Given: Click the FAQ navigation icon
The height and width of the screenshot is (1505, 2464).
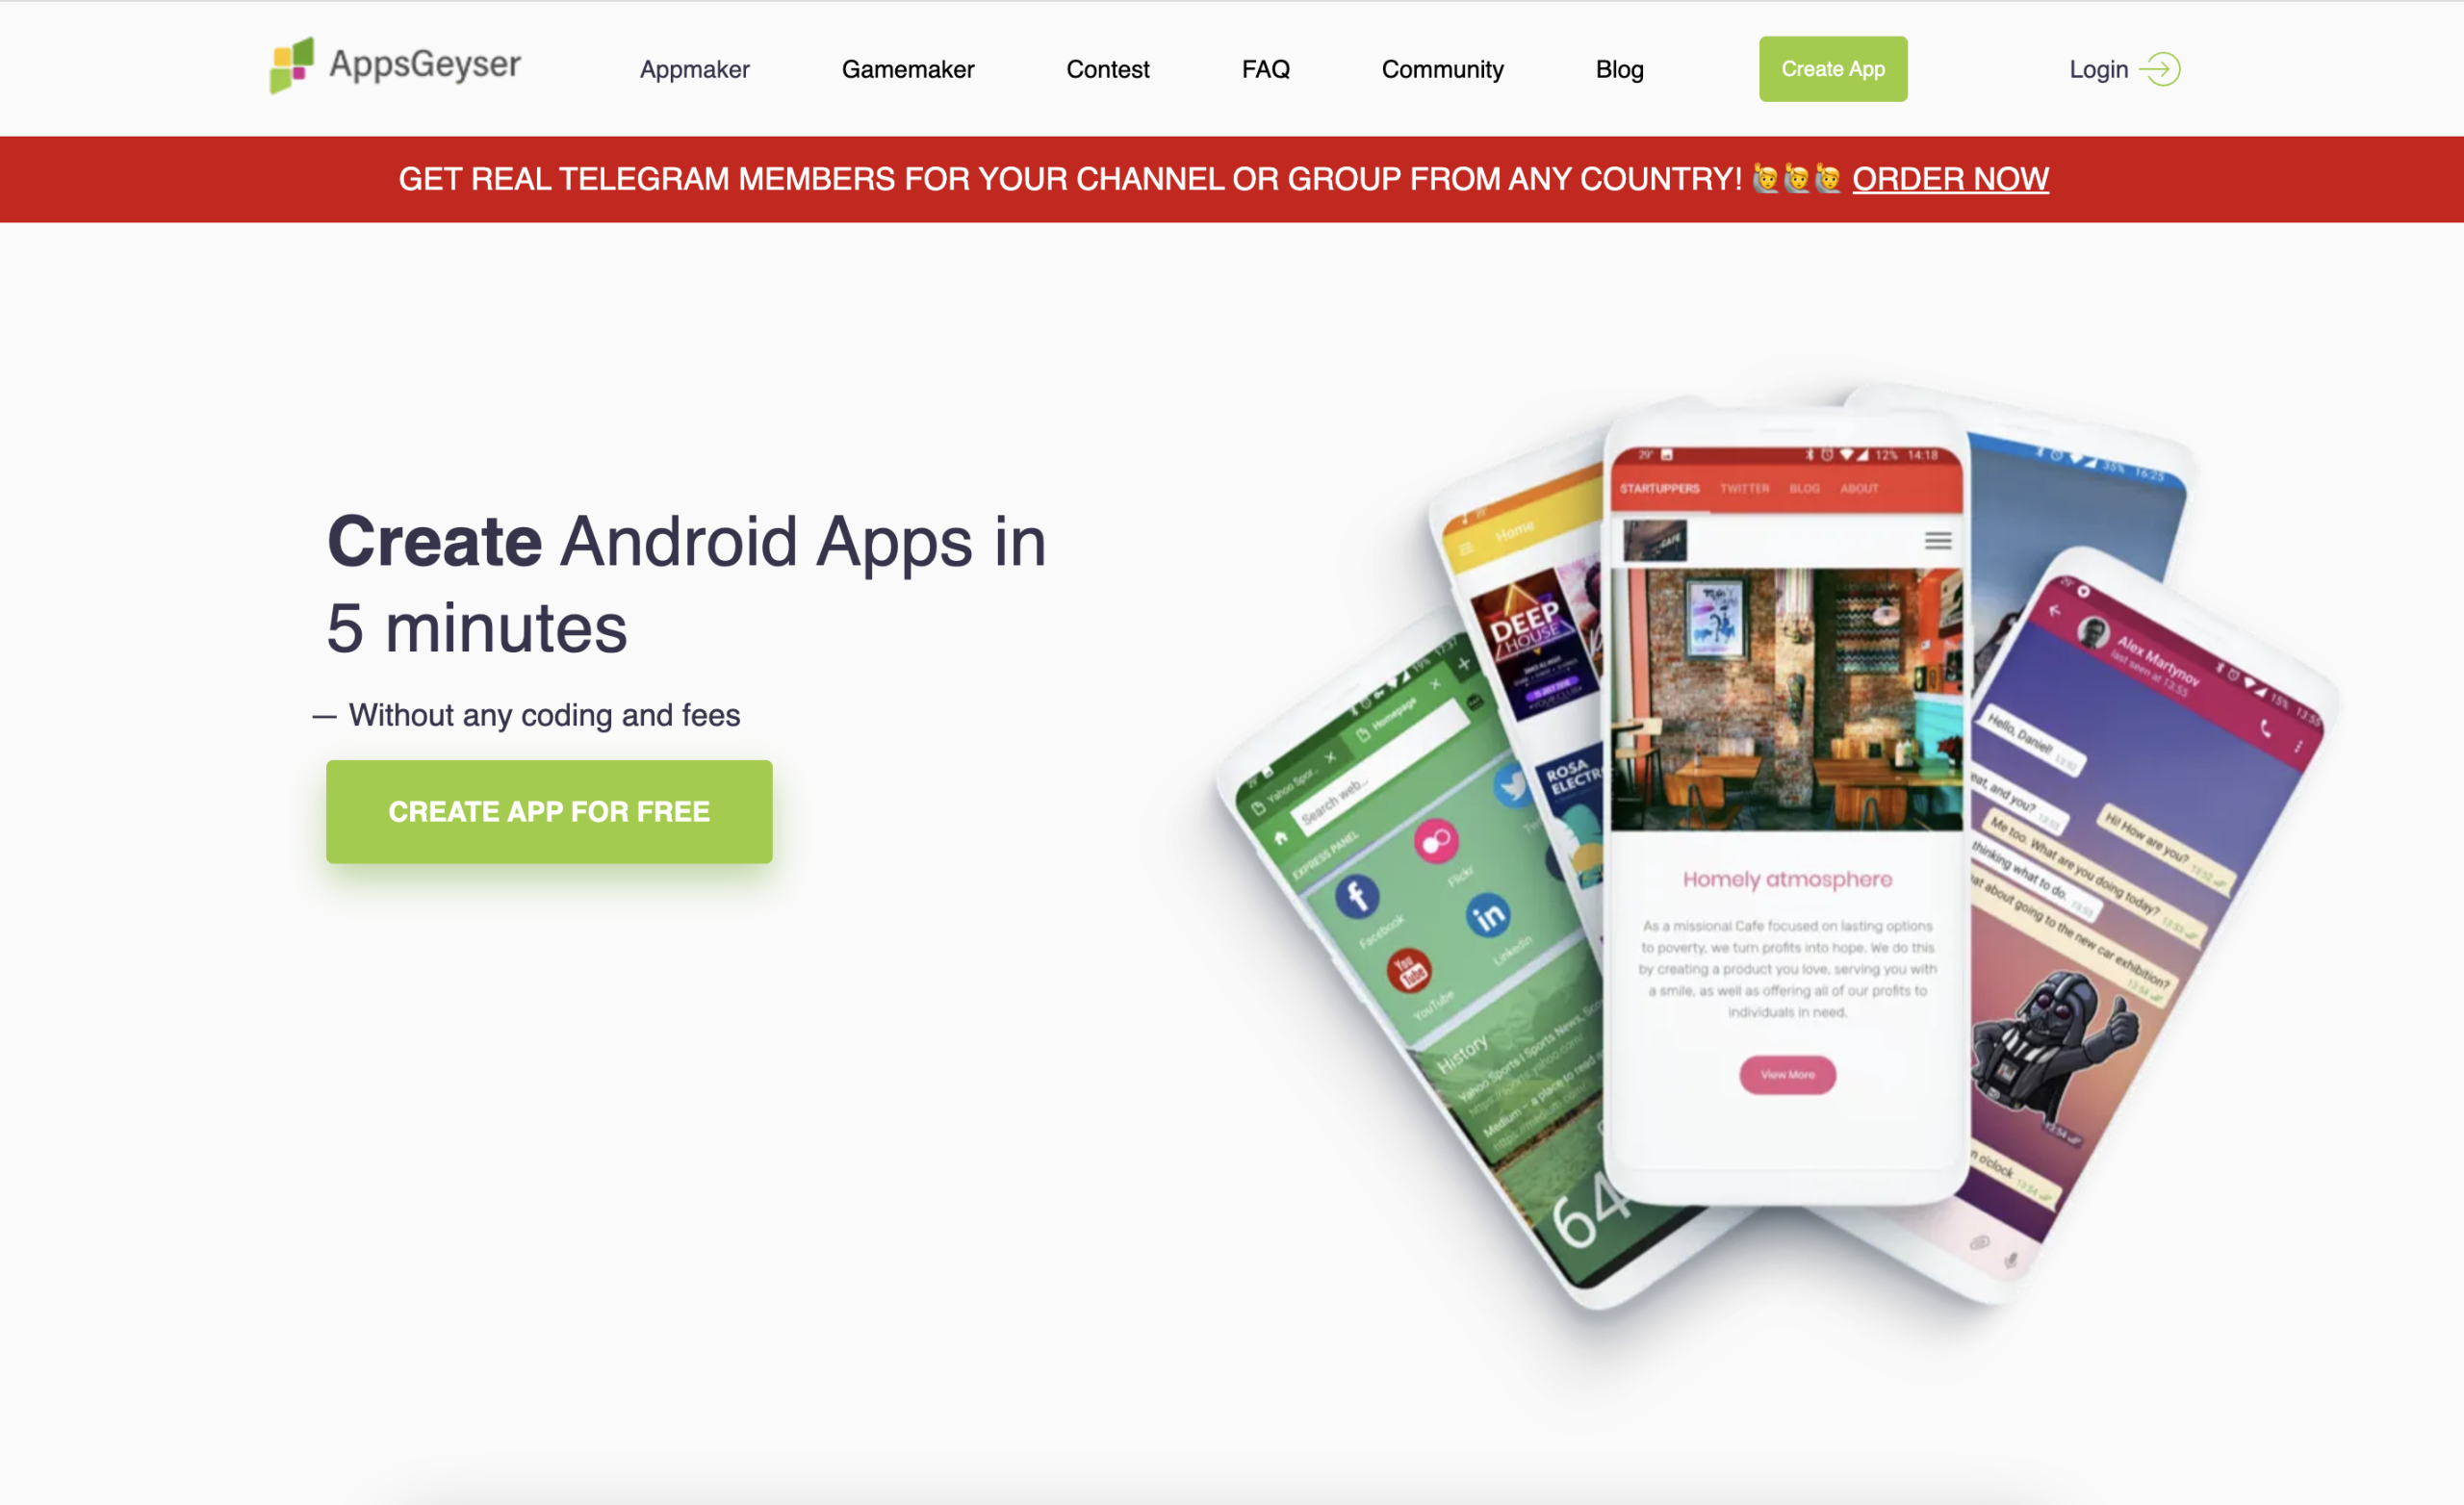Looking at the screenshot, I should click(x=1266, y=70).
